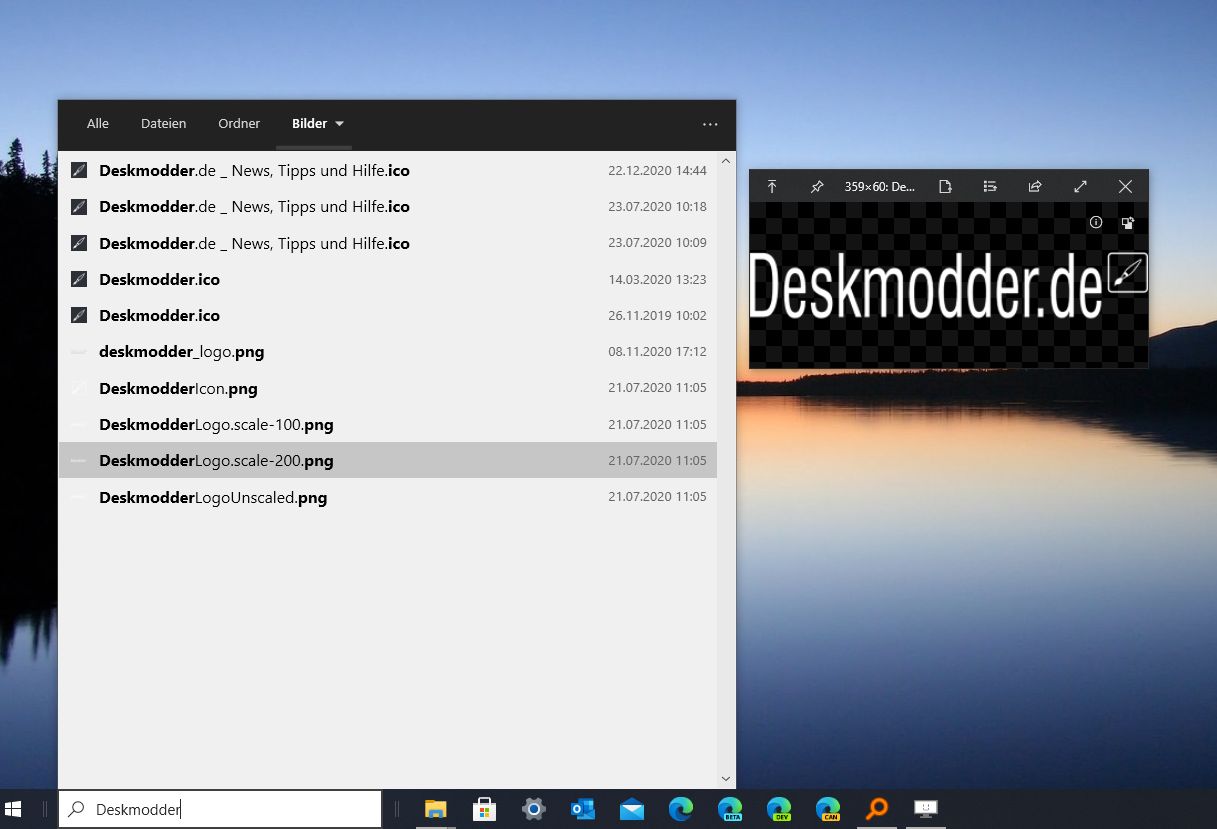Viewport: 1217px width, 829px height.
Task: Click the thumbnail of DeskmodderIcon.png
Action: [x=79, y=388]
